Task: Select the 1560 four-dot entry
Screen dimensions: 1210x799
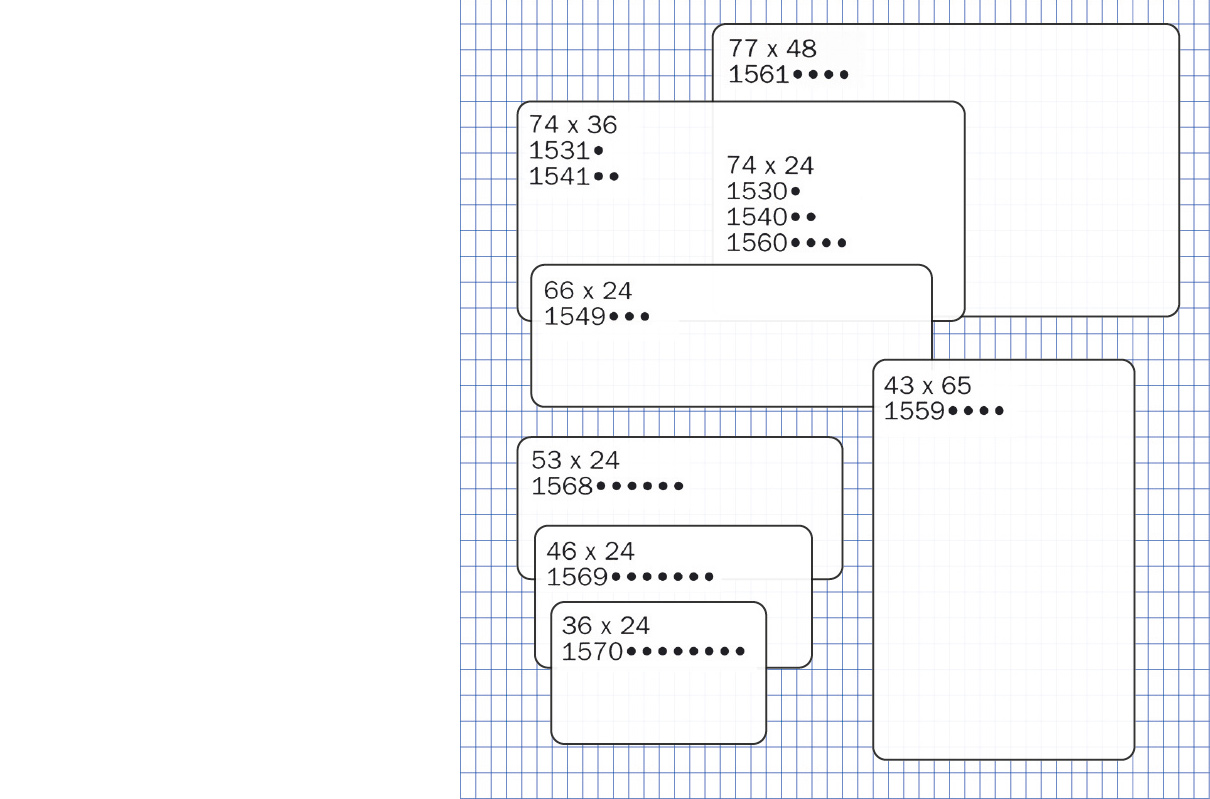Action: click(786, 243)
